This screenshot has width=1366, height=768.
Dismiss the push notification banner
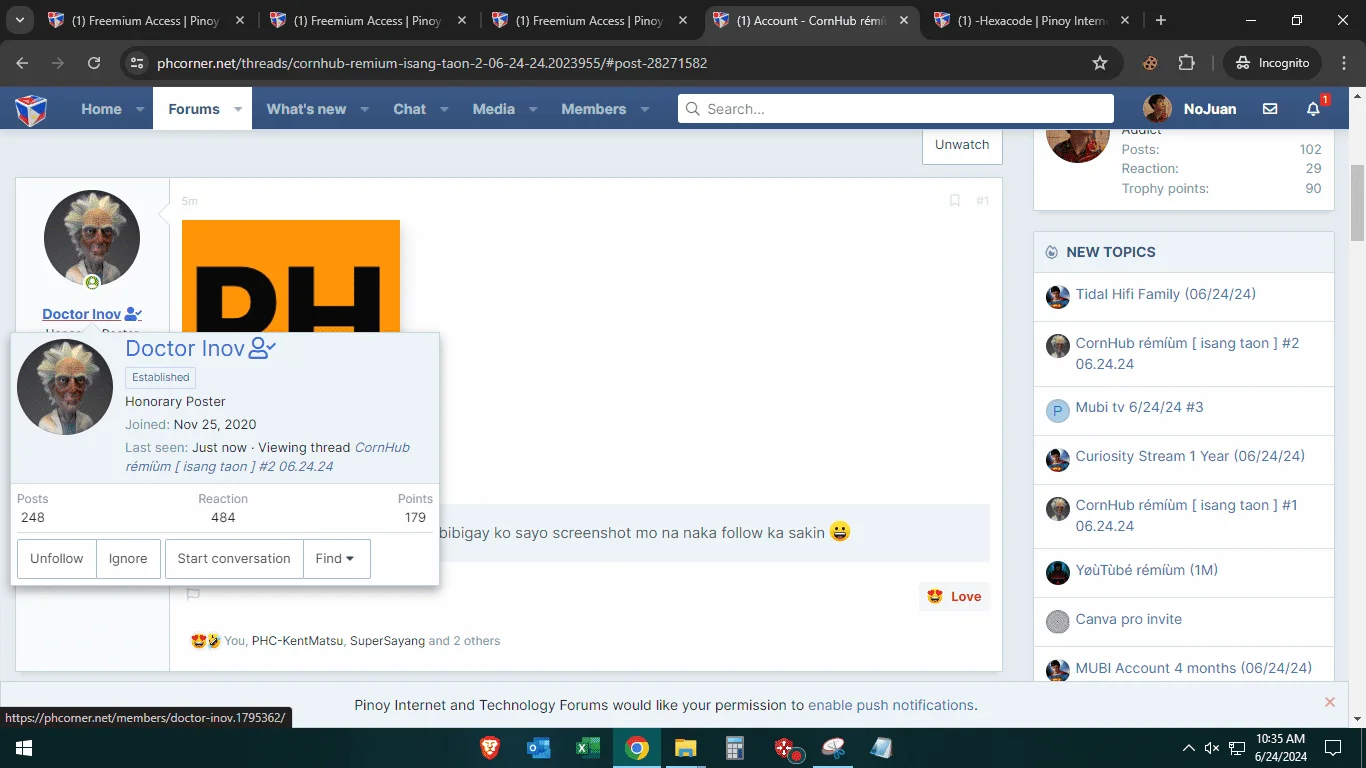[x=1330, y=702]
